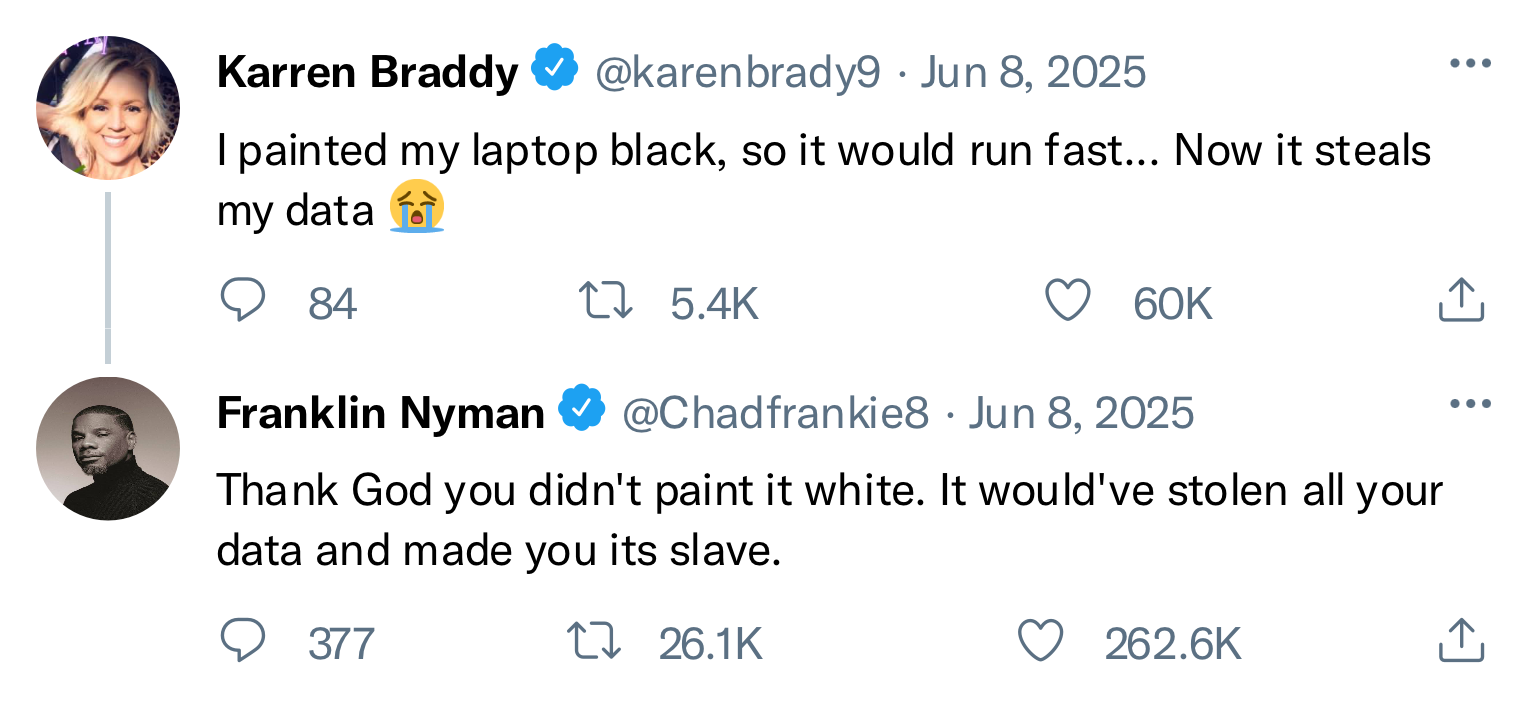Reply to Karren Braddy's laptop tweet
The image size is (1536, 705).
[243, 301]
